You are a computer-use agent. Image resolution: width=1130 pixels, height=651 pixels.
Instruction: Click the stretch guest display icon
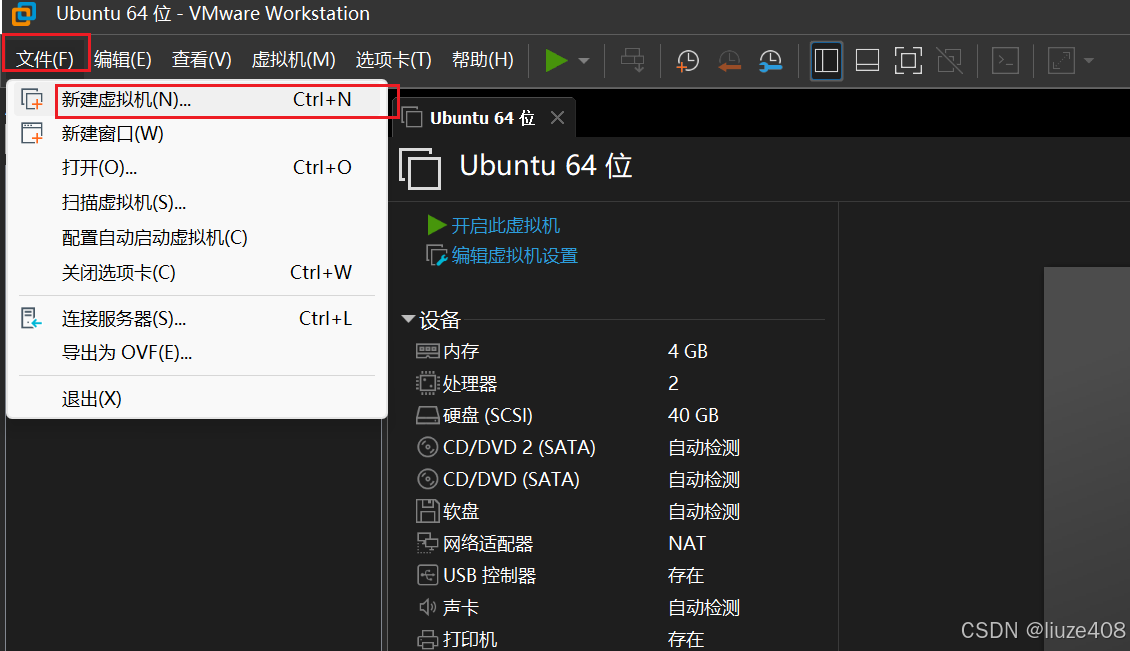[x=1061, y=61]
